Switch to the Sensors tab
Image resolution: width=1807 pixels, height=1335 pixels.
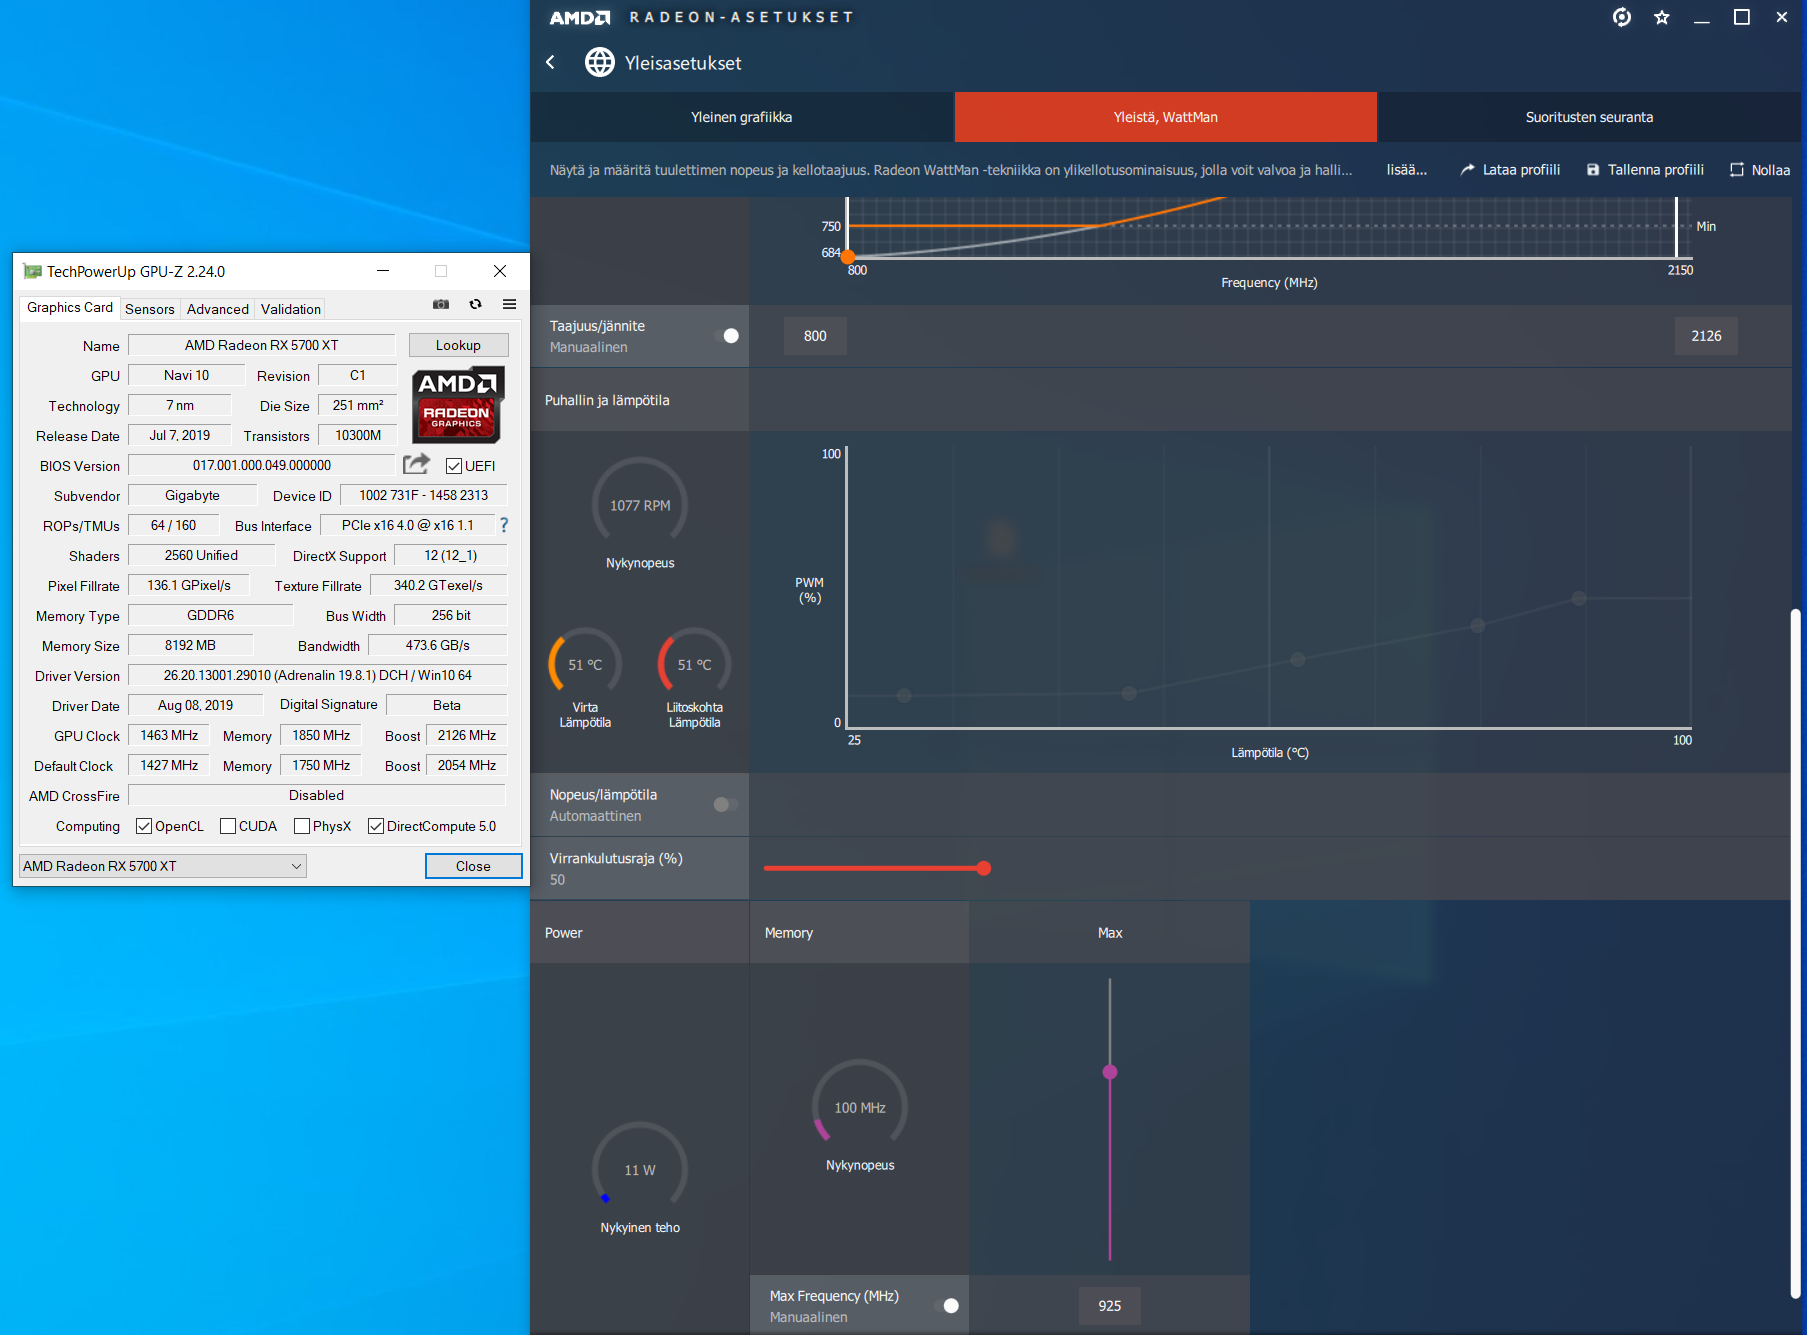[150, 309]
